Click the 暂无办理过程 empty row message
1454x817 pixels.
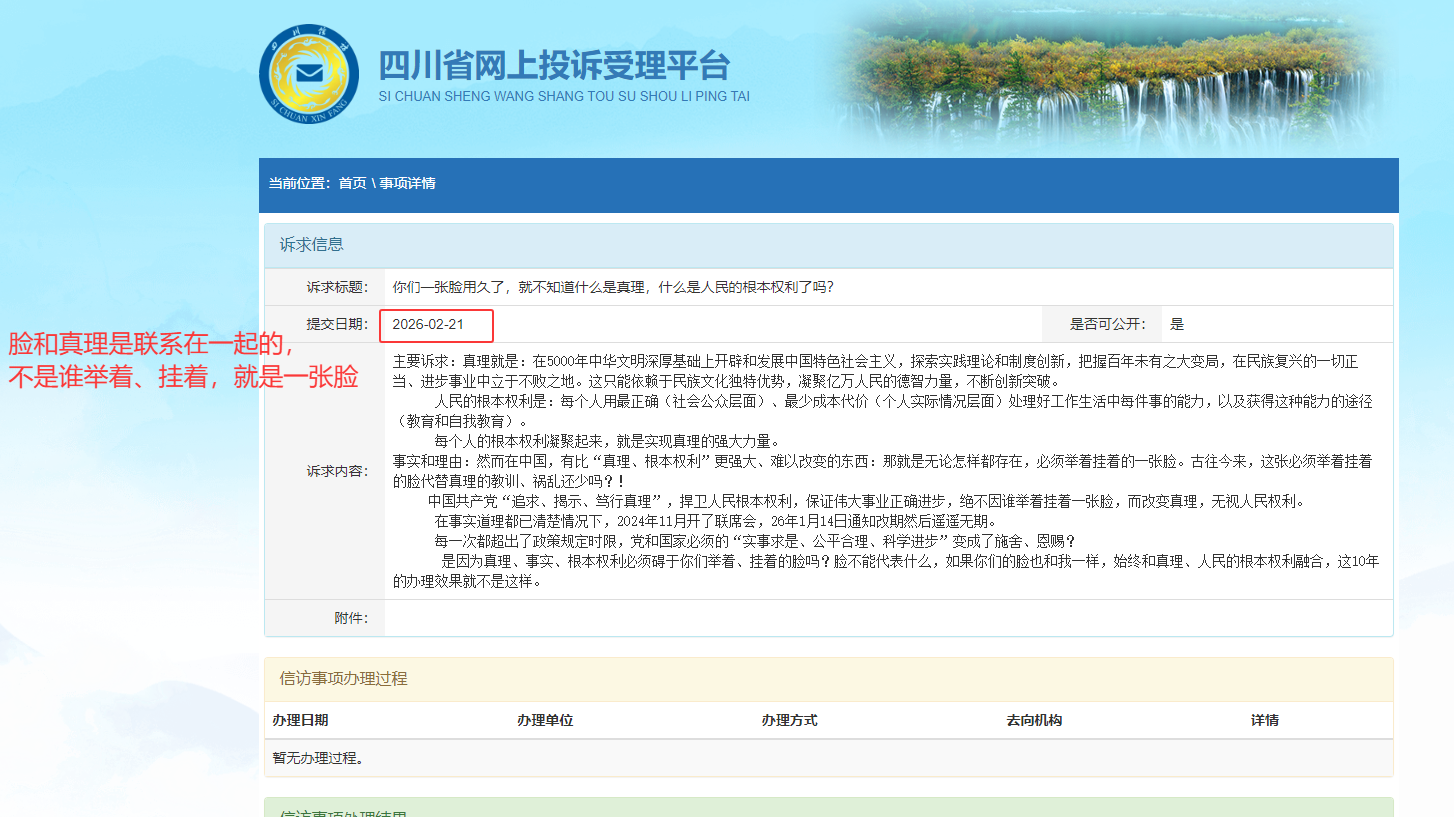(x=318, y=759)
